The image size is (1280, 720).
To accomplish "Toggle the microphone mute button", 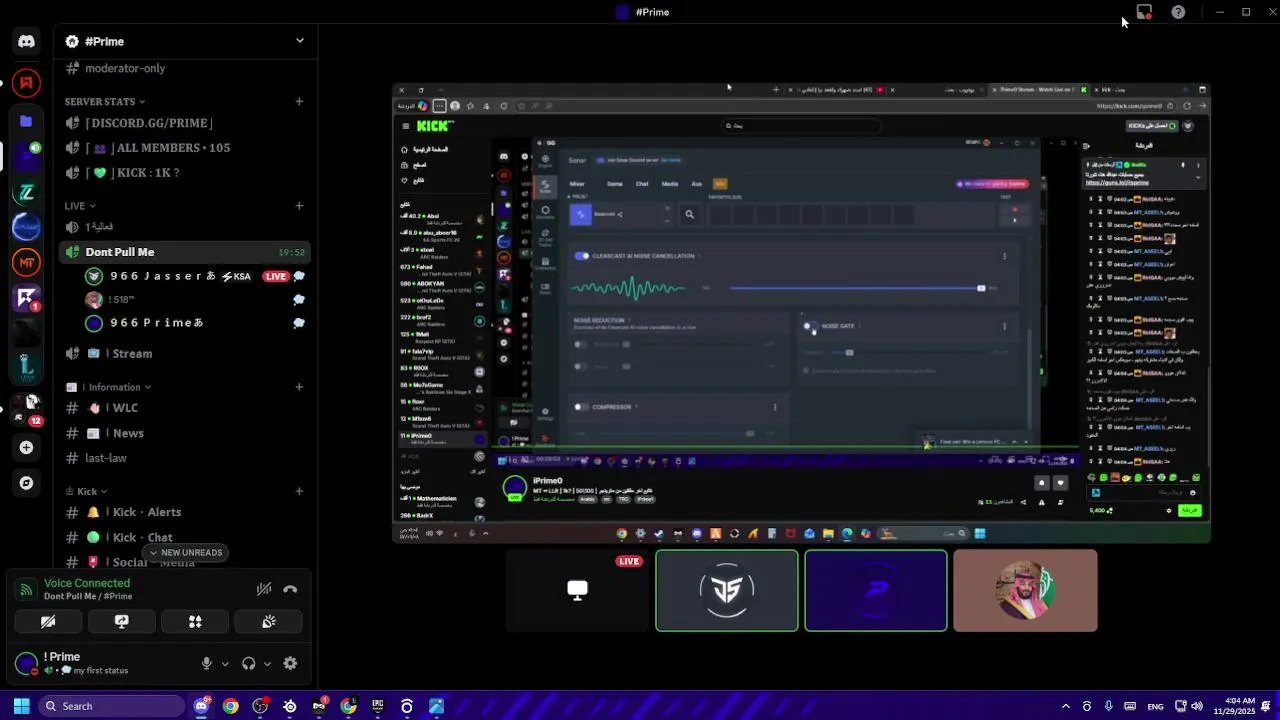I will click(x=206, y=663).
